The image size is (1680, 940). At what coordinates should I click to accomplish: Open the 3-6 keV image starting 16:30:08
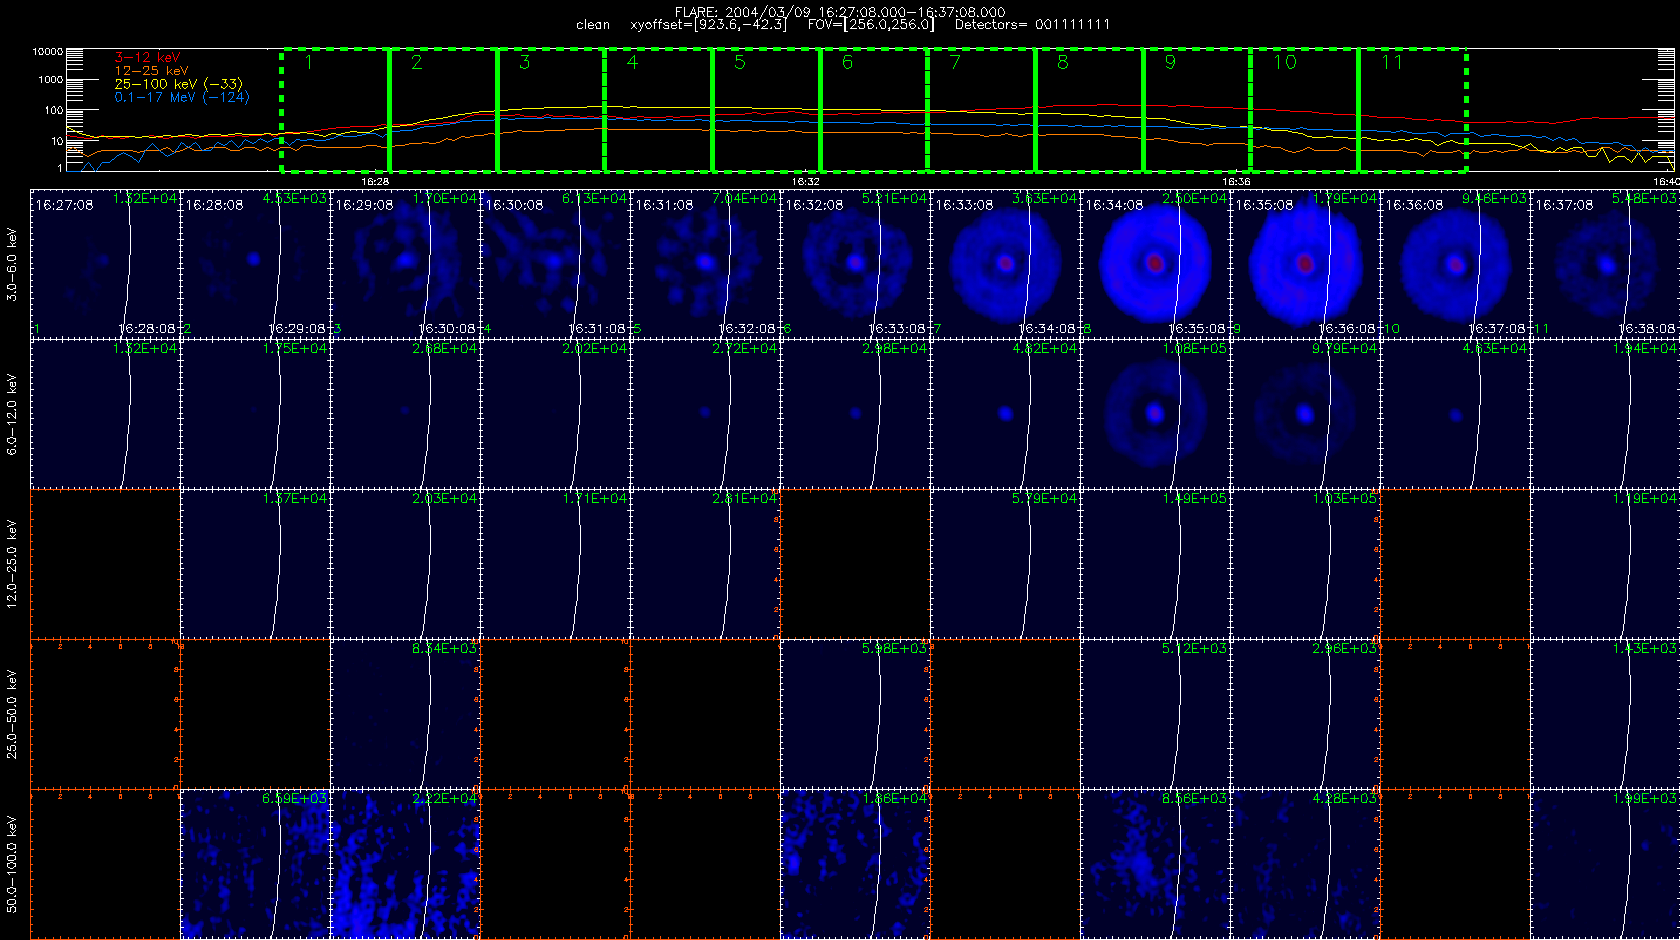click(556, 264)
